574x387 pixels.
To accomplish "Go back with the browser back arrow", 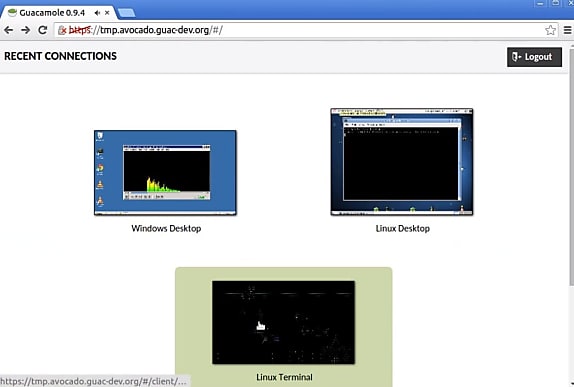I will [x=8, y=30].
